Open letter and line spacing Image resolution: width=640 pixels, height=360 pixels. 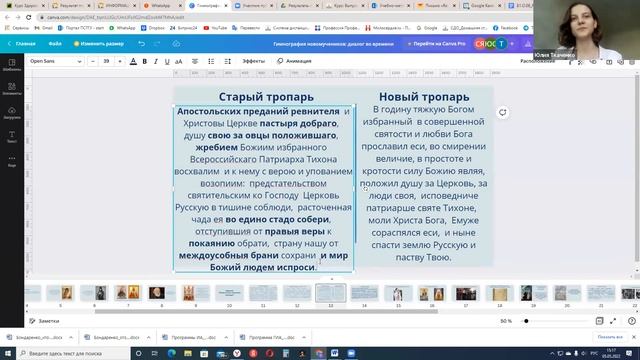click(x=227, y=61)
